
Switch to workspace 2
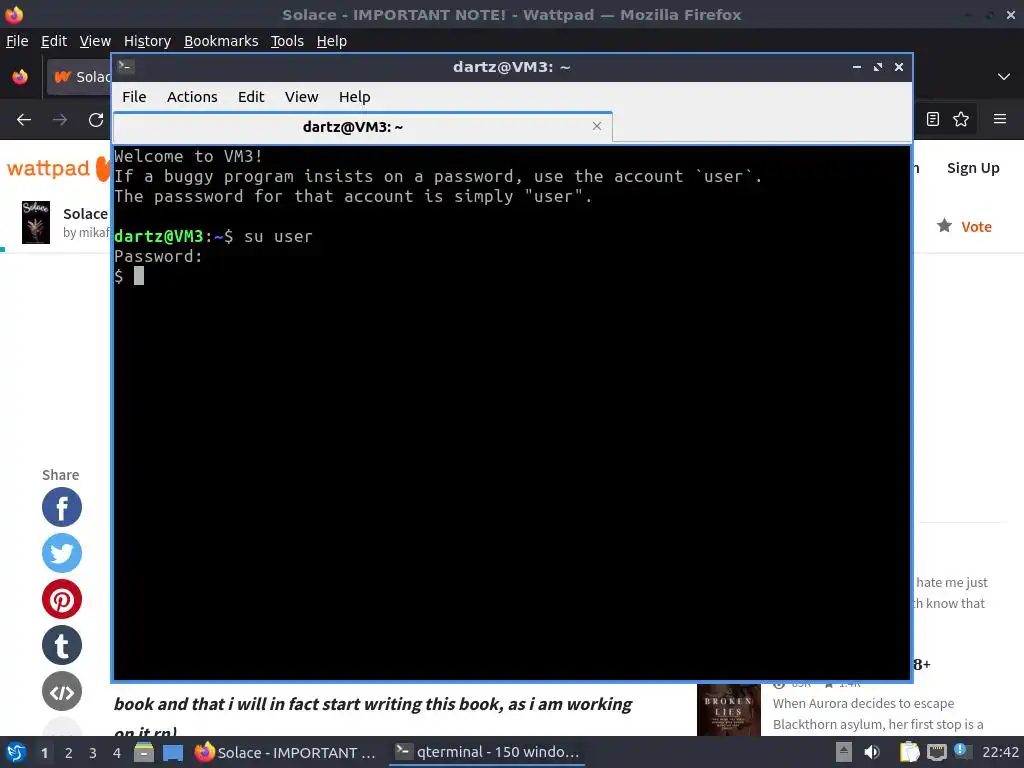coord(69,753)
